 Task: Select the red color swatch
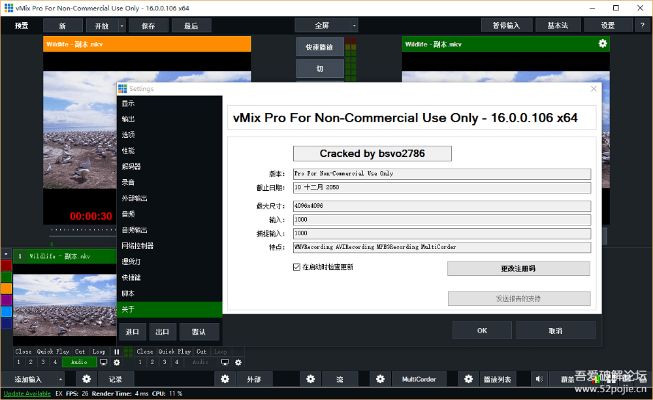tap(6, 265)
